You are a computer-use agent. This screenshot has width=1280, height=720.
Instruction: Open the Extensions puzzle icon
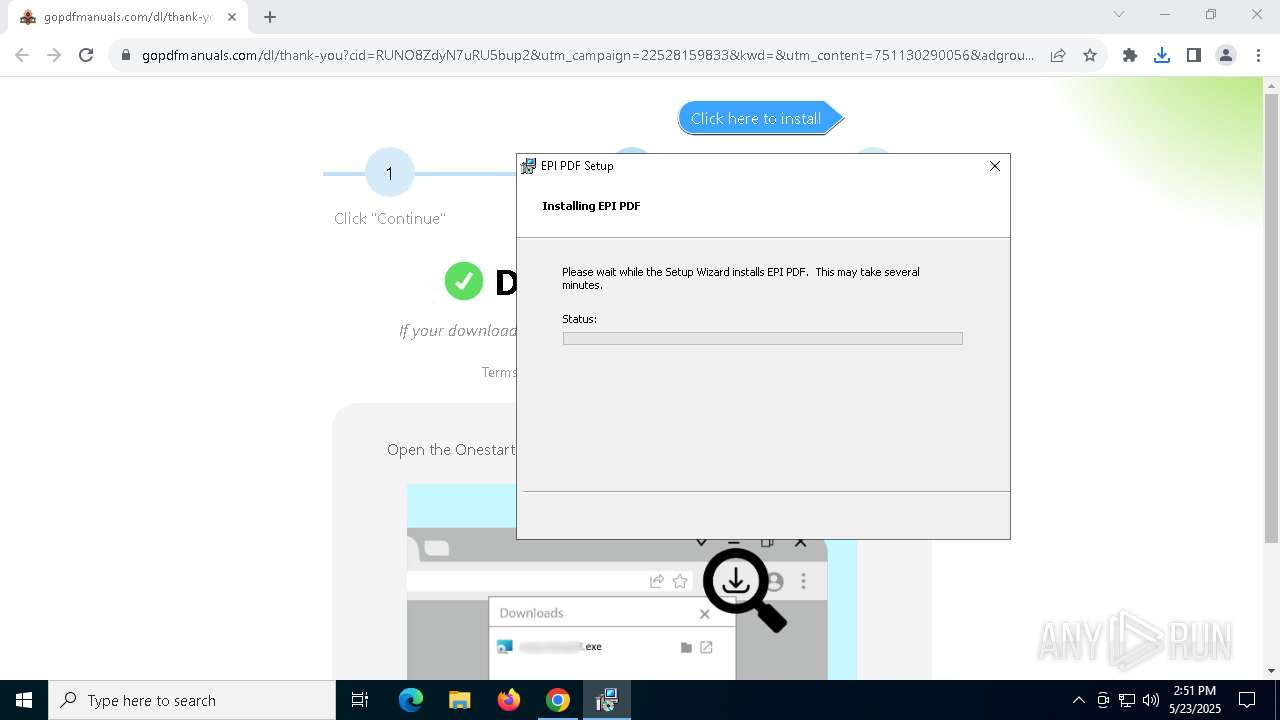[1130, 55]
